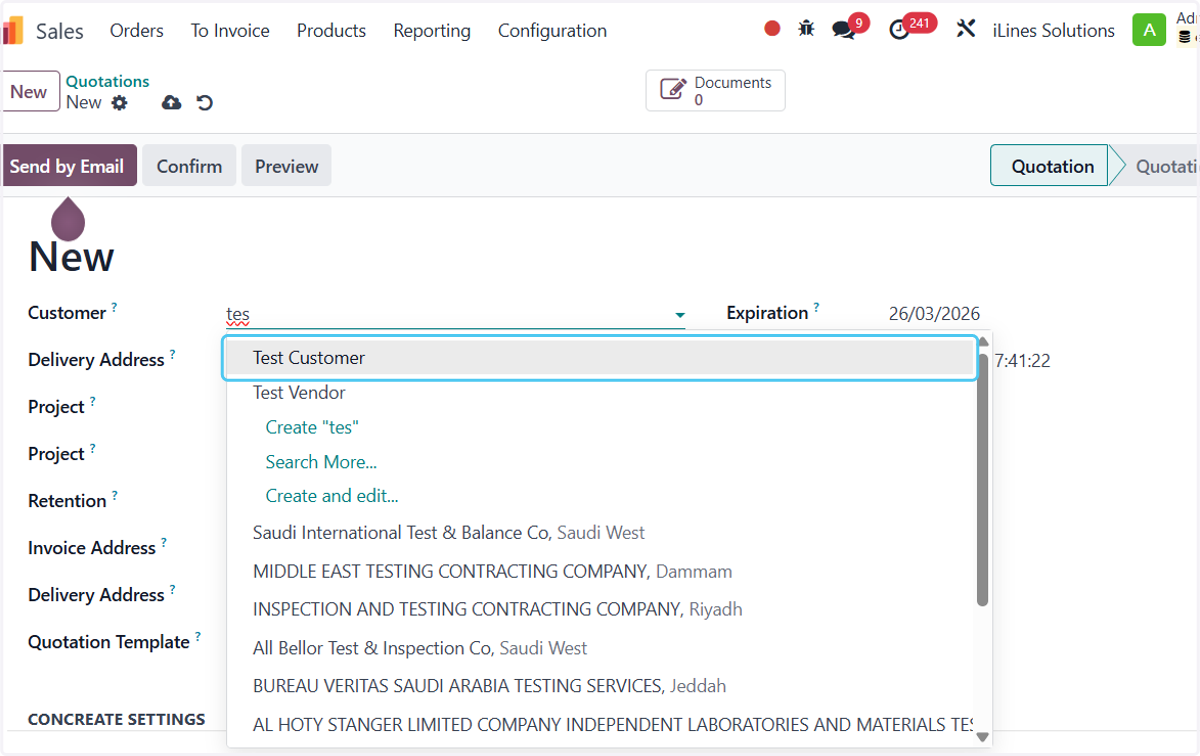Click Send by Email button
This screenshot has height=756, width=1200.
(x=67, y=166)
